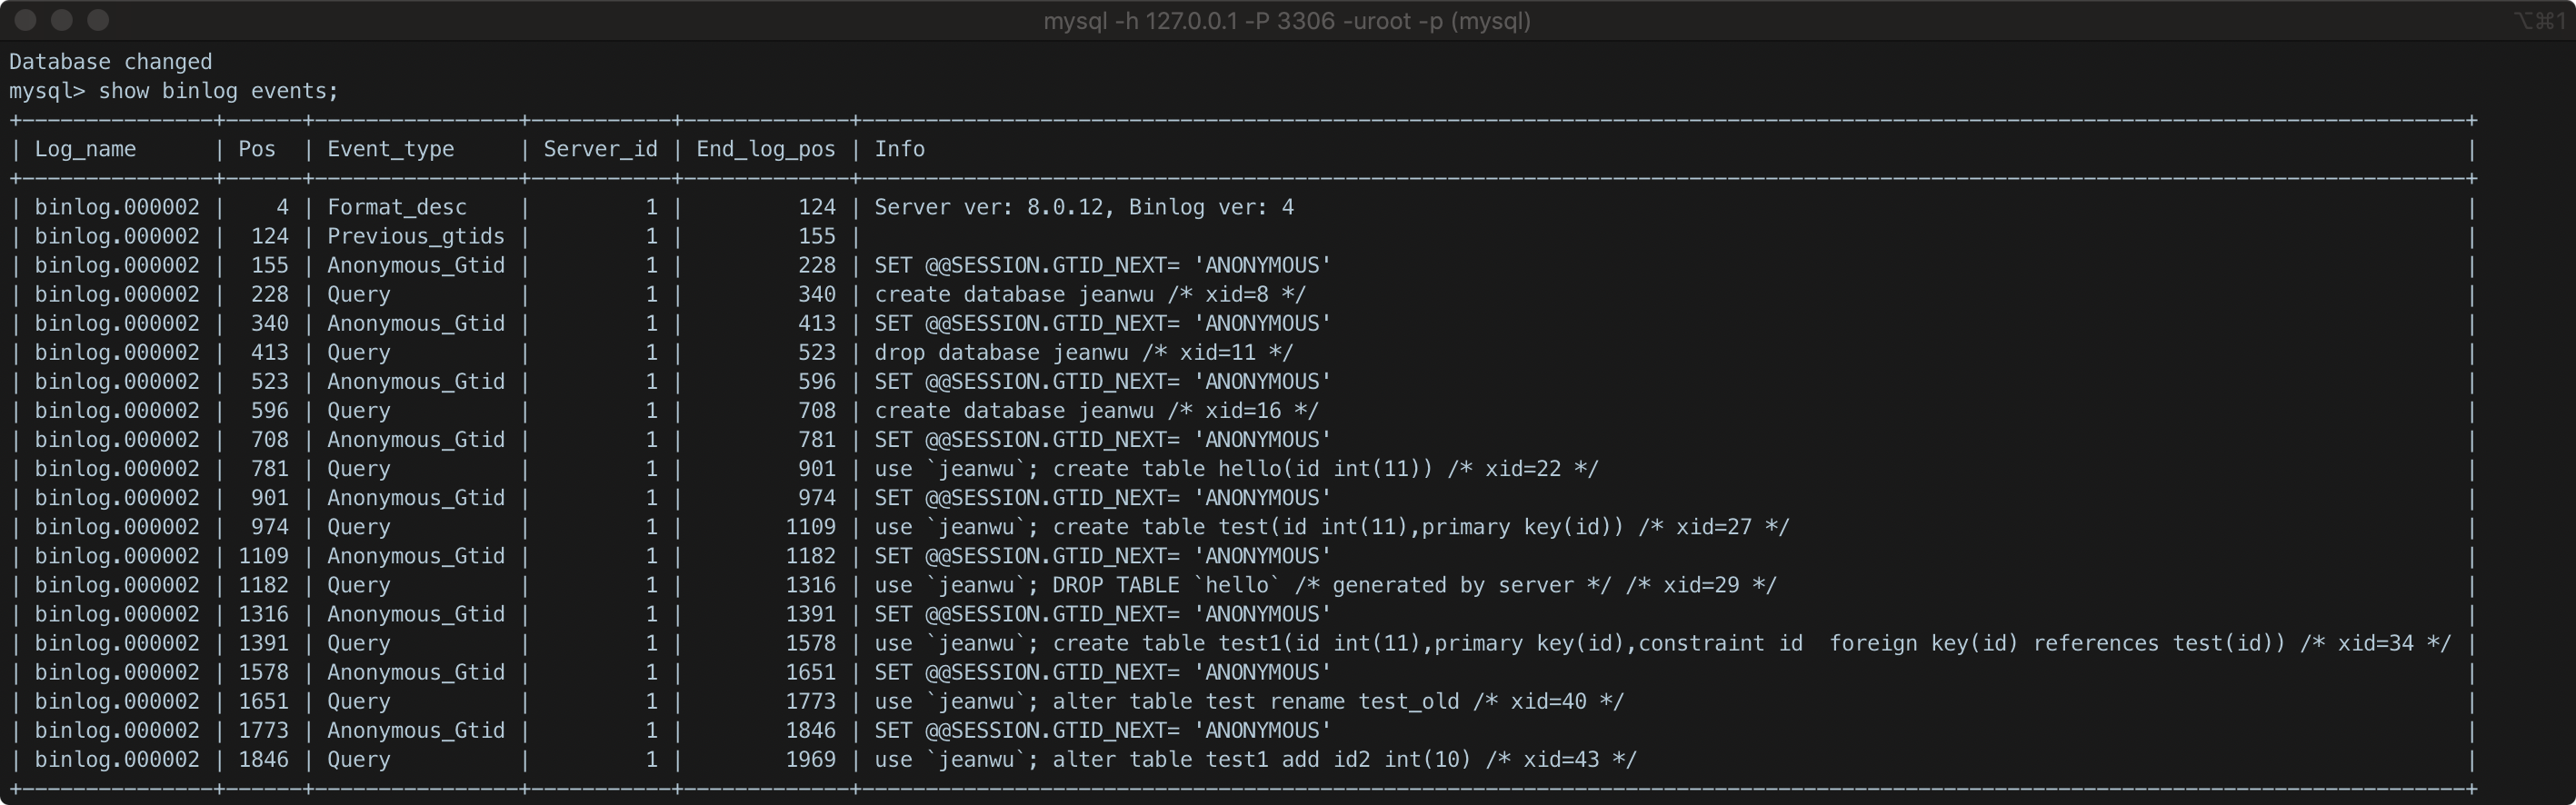Click the 'Database changed' output line
Viewport: 2576px width, 805px height.
coord(110,62)
